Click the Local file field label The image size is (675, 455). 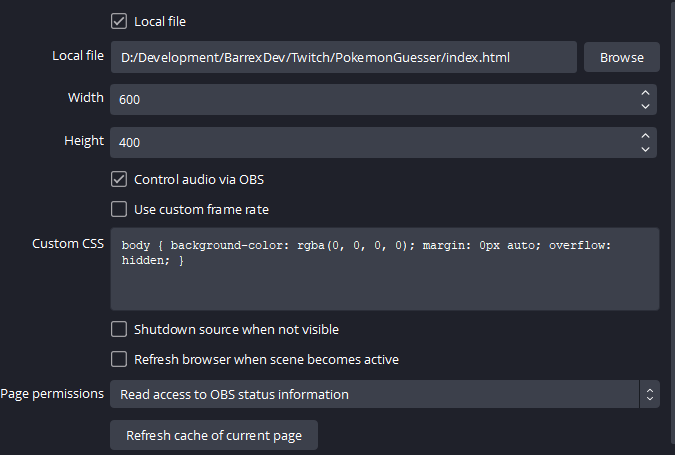pos(78,55)
